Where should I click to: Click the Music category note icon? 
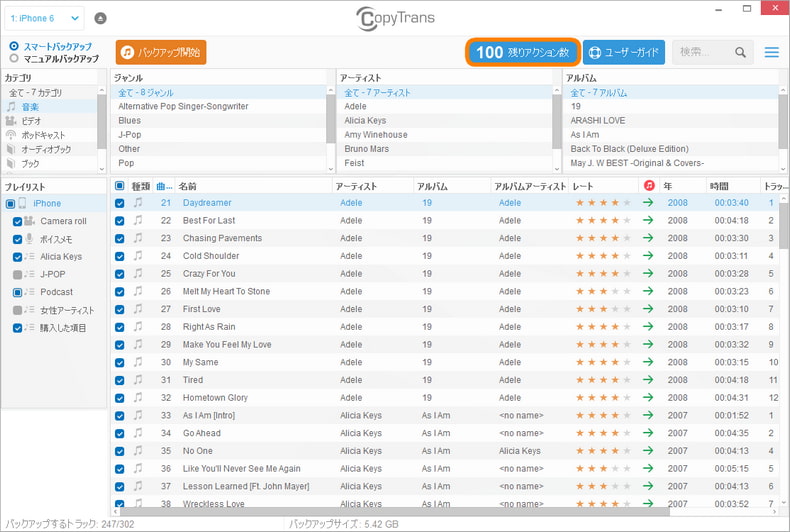click(x=11, y=106)
